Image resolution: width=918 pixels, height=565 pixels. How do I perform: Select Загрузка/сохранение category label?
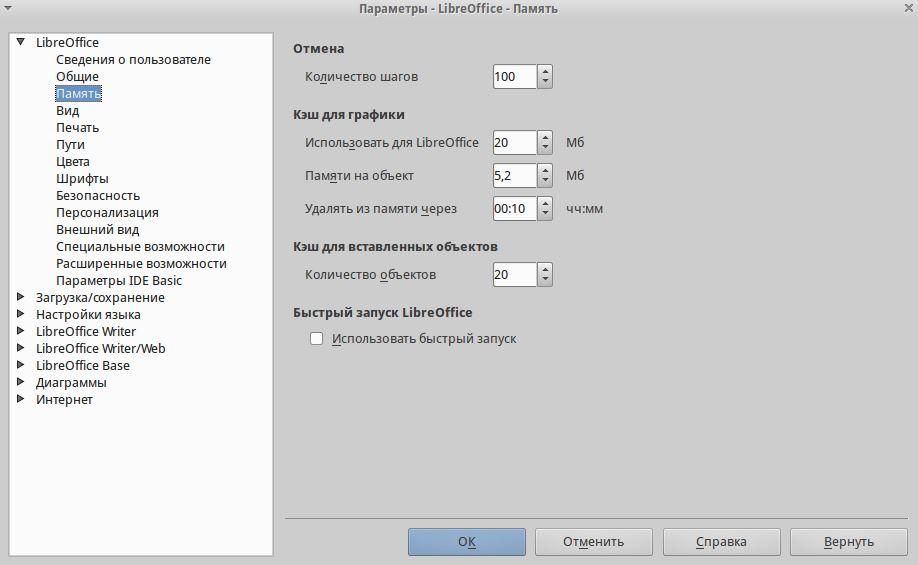(x=100, y=297)
